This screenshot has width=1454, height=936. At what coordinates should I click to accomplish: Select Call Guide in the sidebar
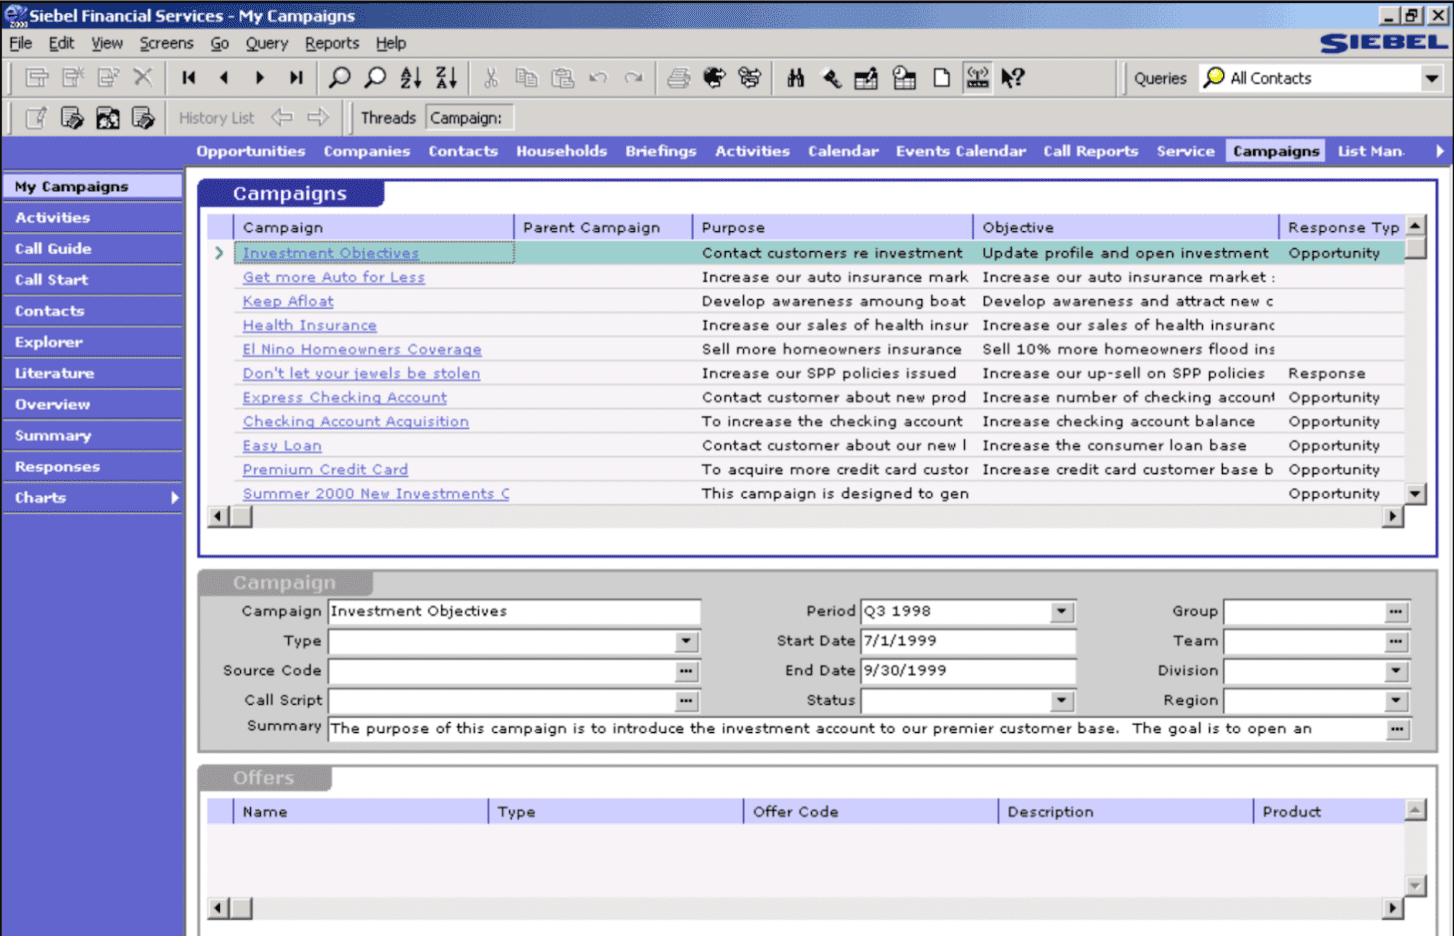[x=92, y=249]
